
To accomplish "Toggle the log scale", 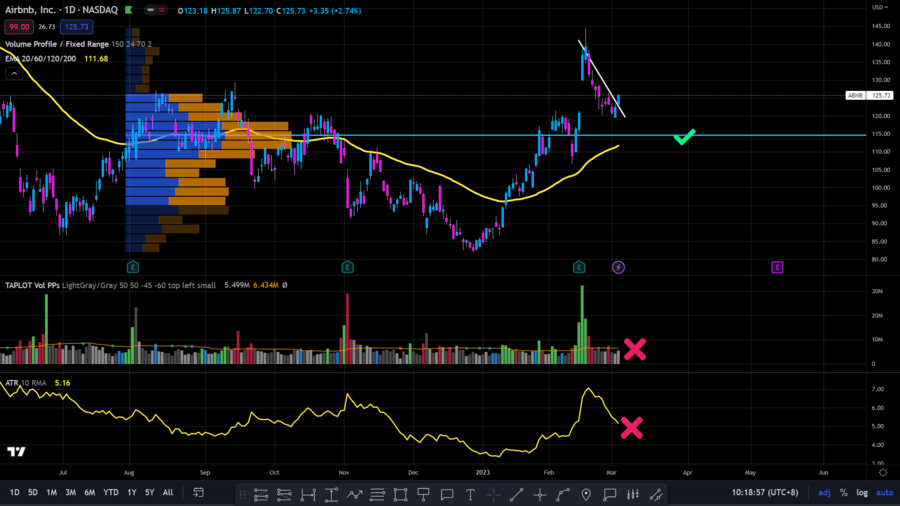I will (x=862, y=493).
